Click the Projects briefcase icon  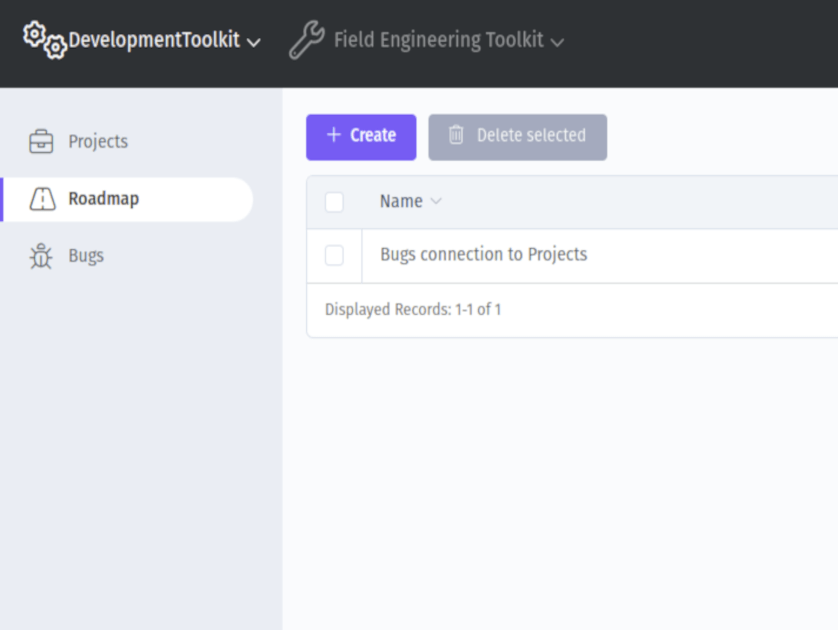pos(41,142)
